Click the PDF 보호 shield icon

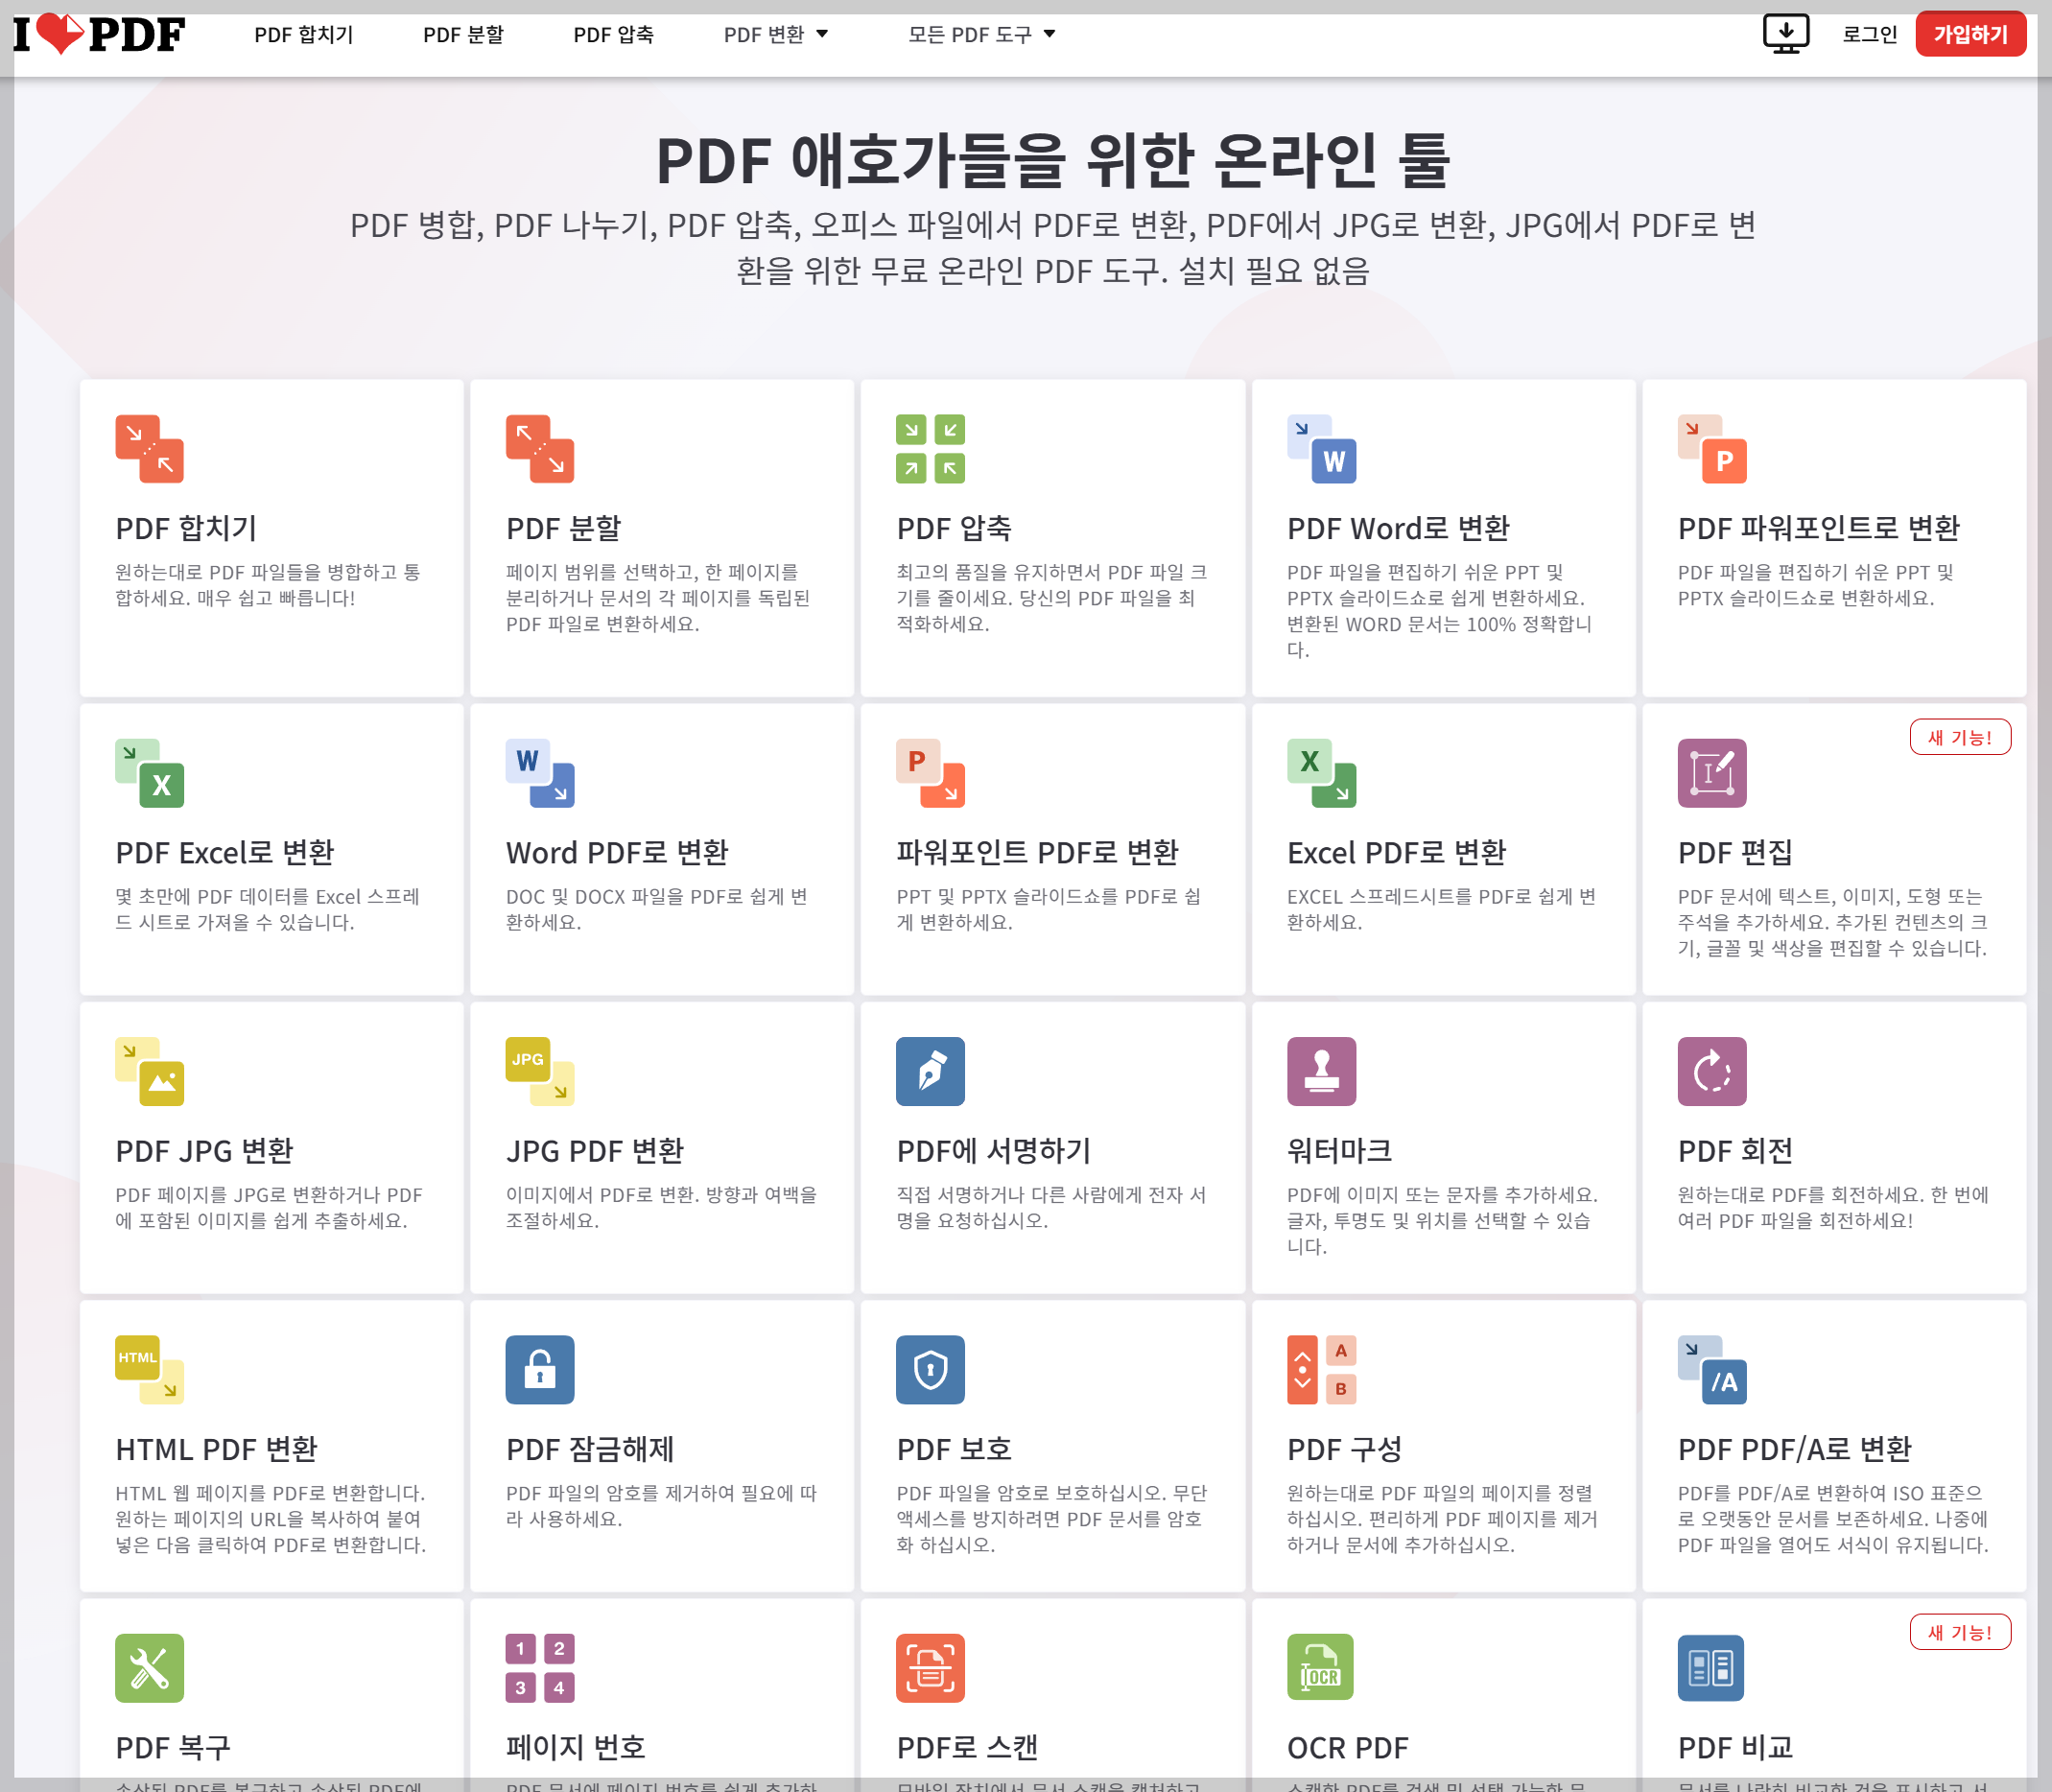click(930, 1369)
